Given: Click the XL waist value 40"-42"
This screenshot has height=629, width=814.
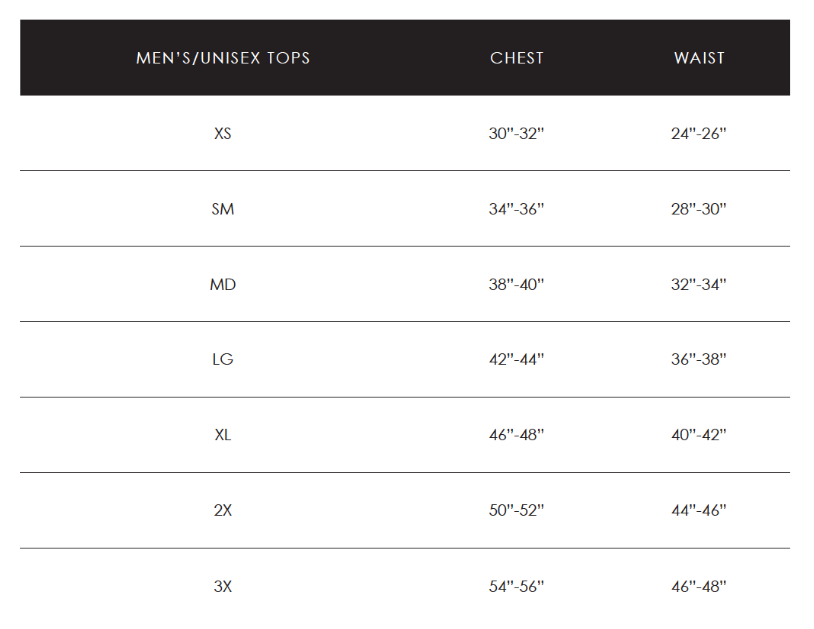Looking at the screenshot, I should 699,435.
